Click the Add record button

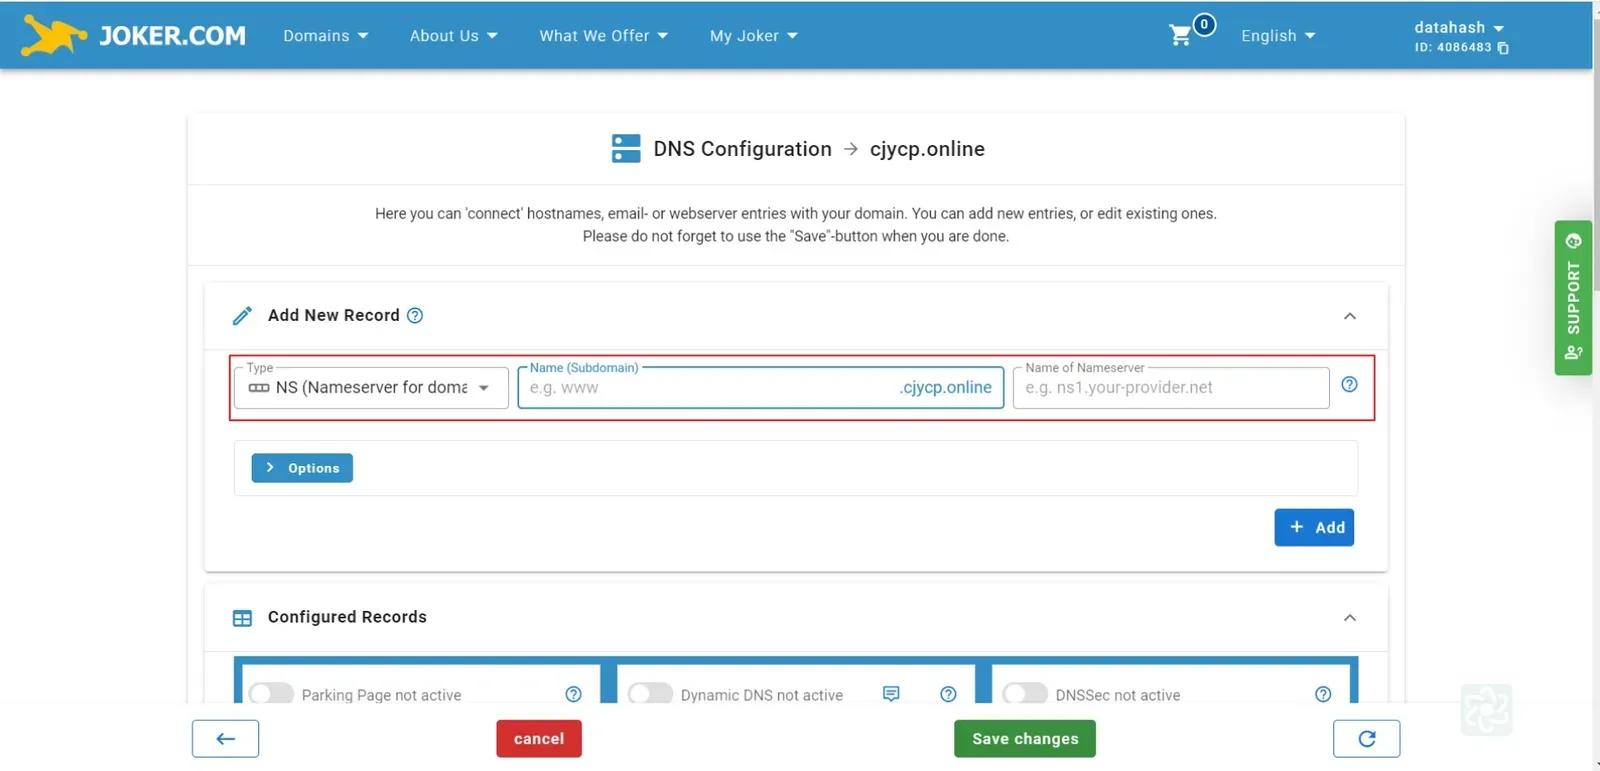pos(1314,528)
